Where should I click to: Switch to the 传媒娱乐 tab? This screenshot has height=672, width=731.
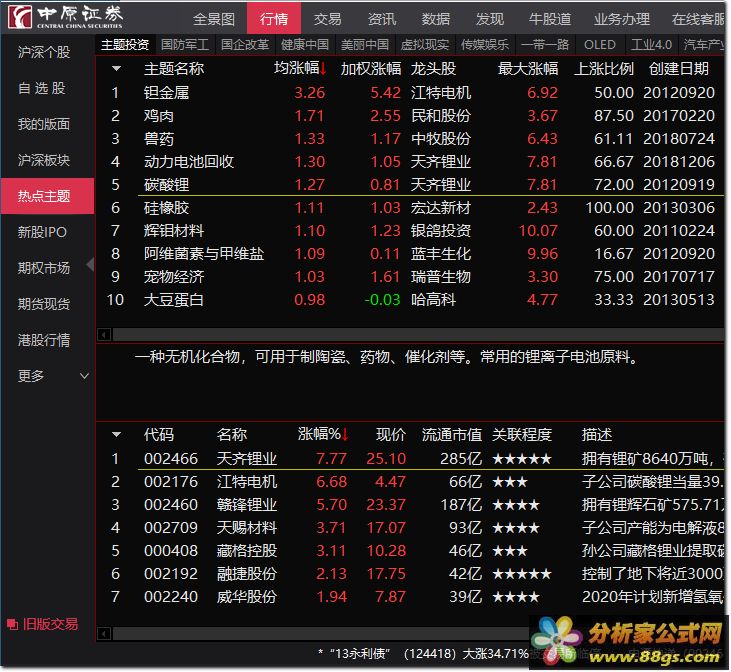485,45
